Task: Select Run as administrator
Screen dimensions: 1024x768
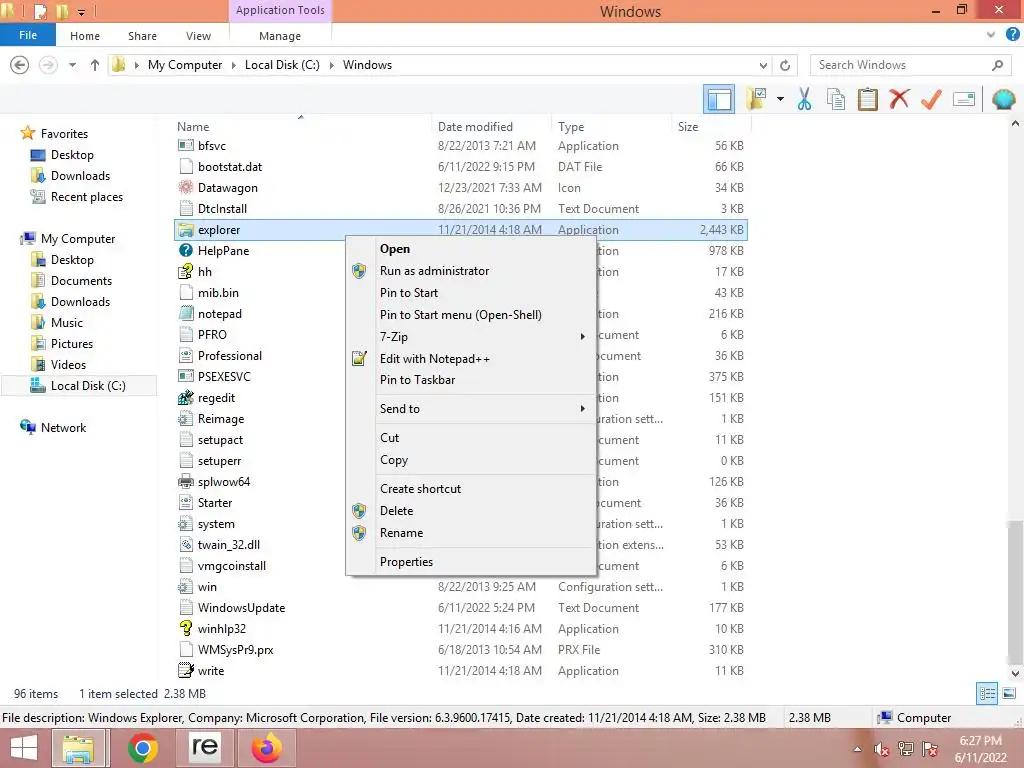Action: 434,270
